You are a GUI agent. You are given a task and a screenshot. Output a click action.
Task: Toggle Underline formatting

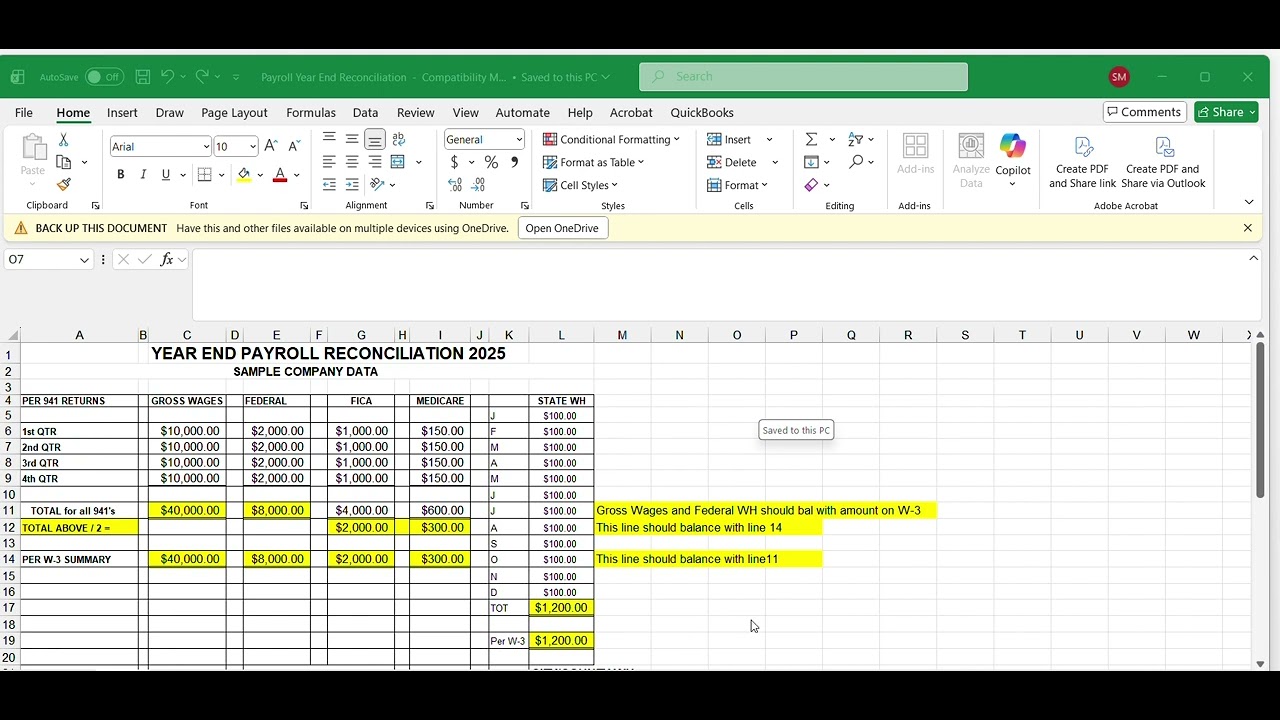[166, 175]
